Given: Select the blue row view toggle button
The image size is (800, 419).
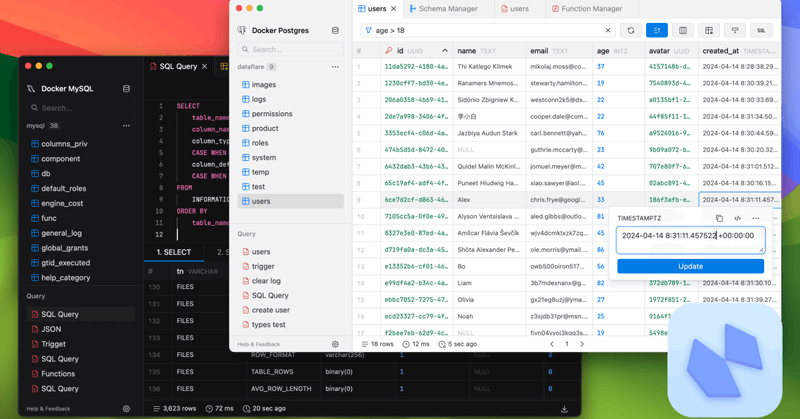Looking at the screenshot, I should [x=657, y=31].
